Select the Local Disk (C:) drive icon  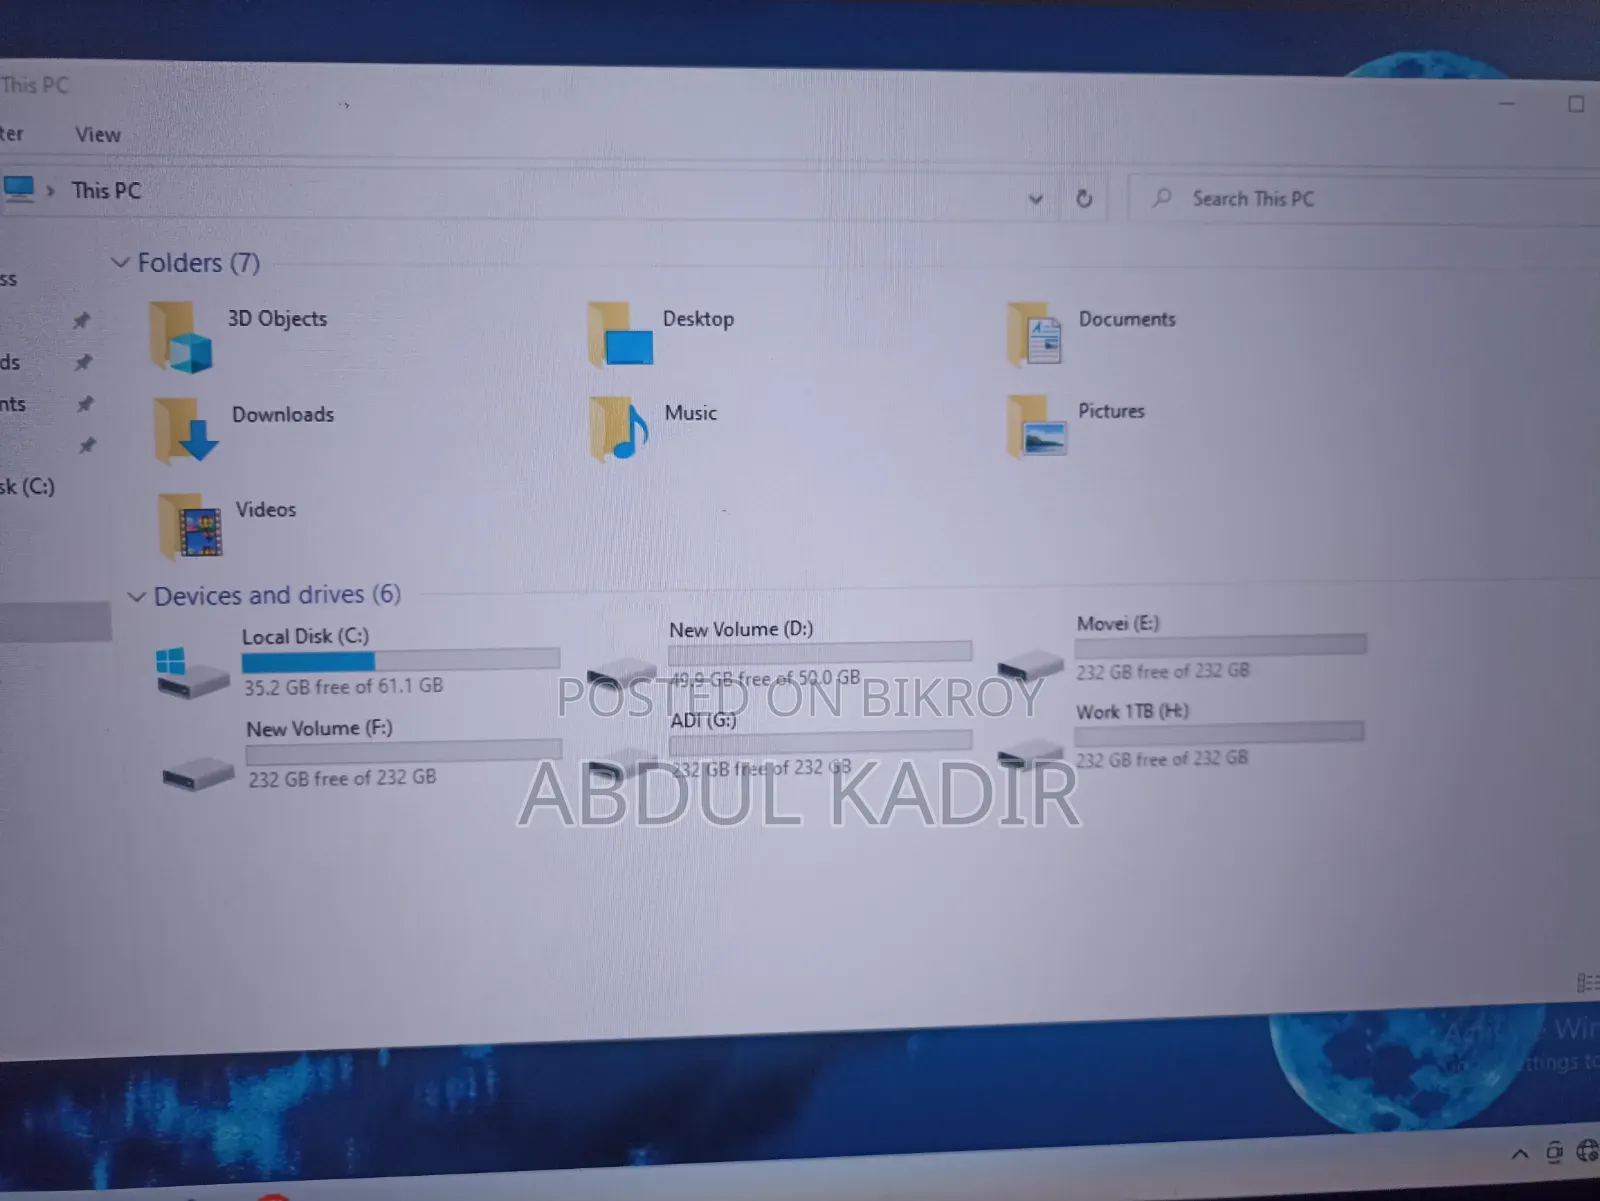point(191,671)
